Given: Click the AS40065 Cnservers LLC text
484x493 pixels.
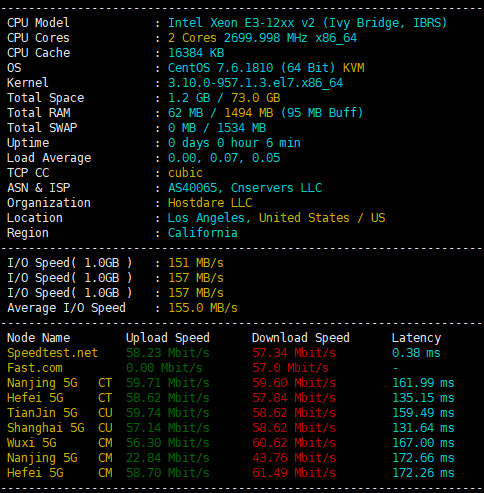Looking at the screenshot, I should click(x=245, y=188).
